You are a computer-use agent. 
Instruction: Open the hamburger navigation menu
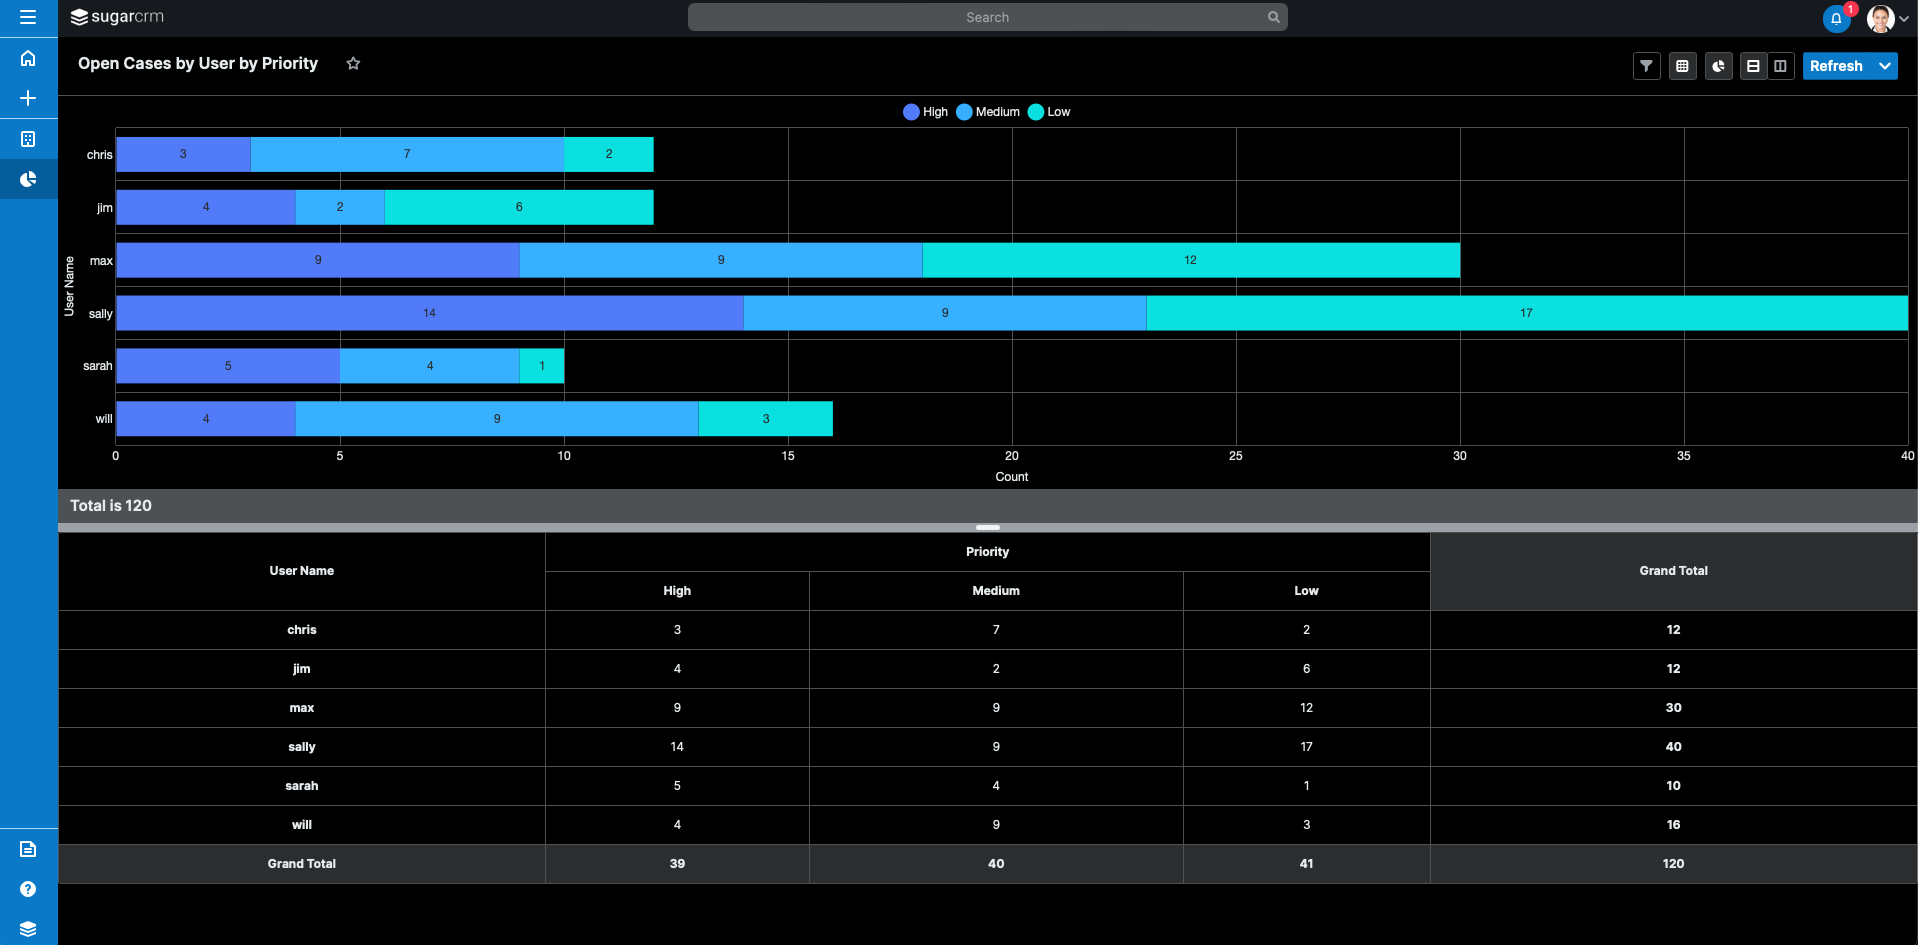tap(28, 17)
